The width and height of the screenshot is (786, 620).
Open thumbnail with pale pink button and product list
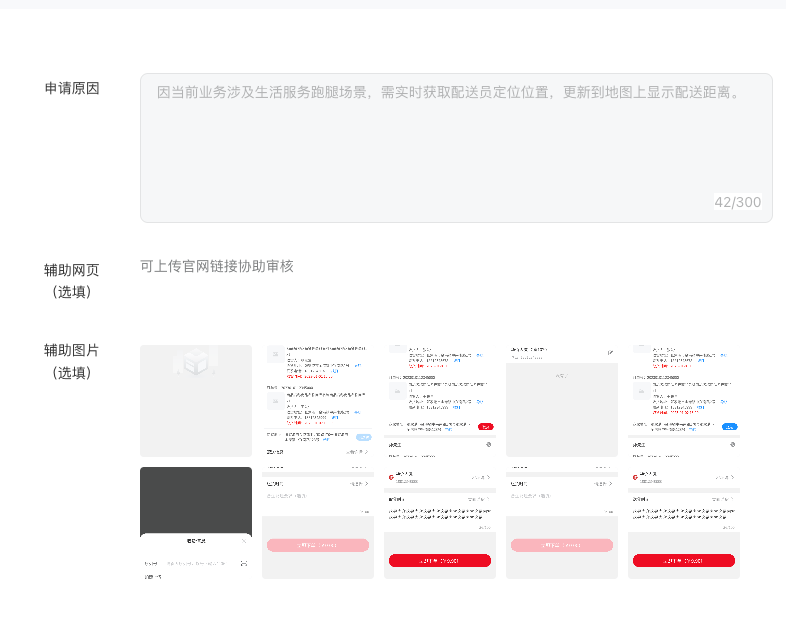318,462
